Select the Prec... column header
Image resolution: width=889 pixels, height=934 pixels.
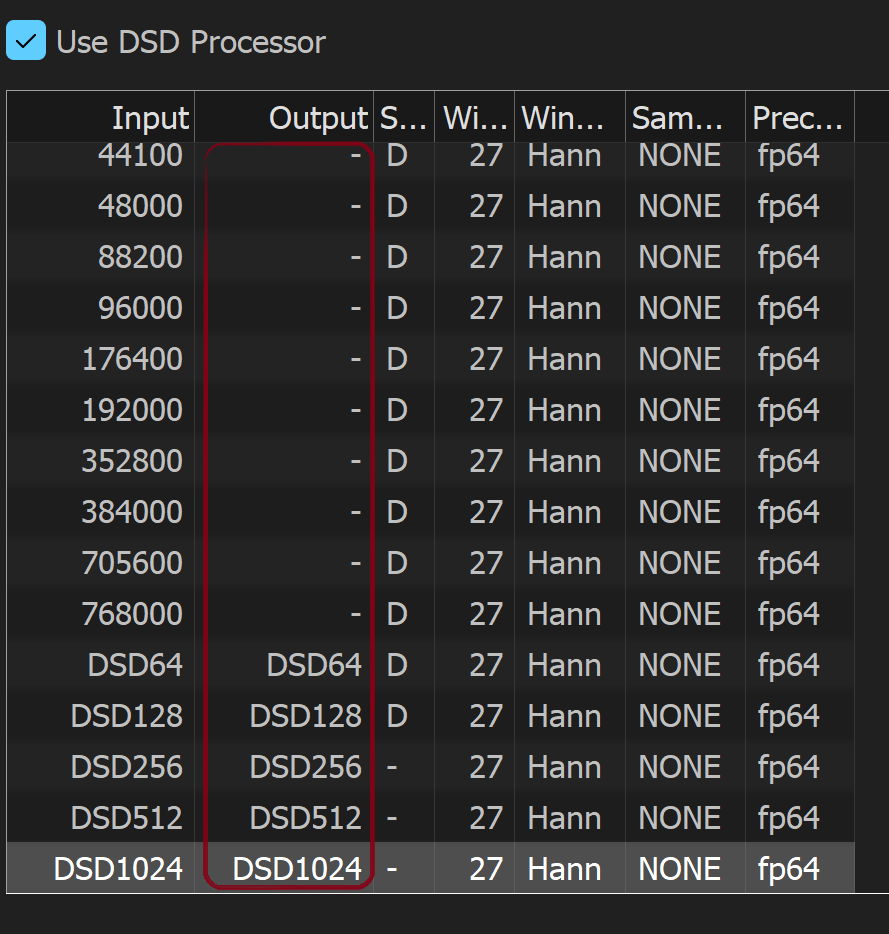[800, 117]
